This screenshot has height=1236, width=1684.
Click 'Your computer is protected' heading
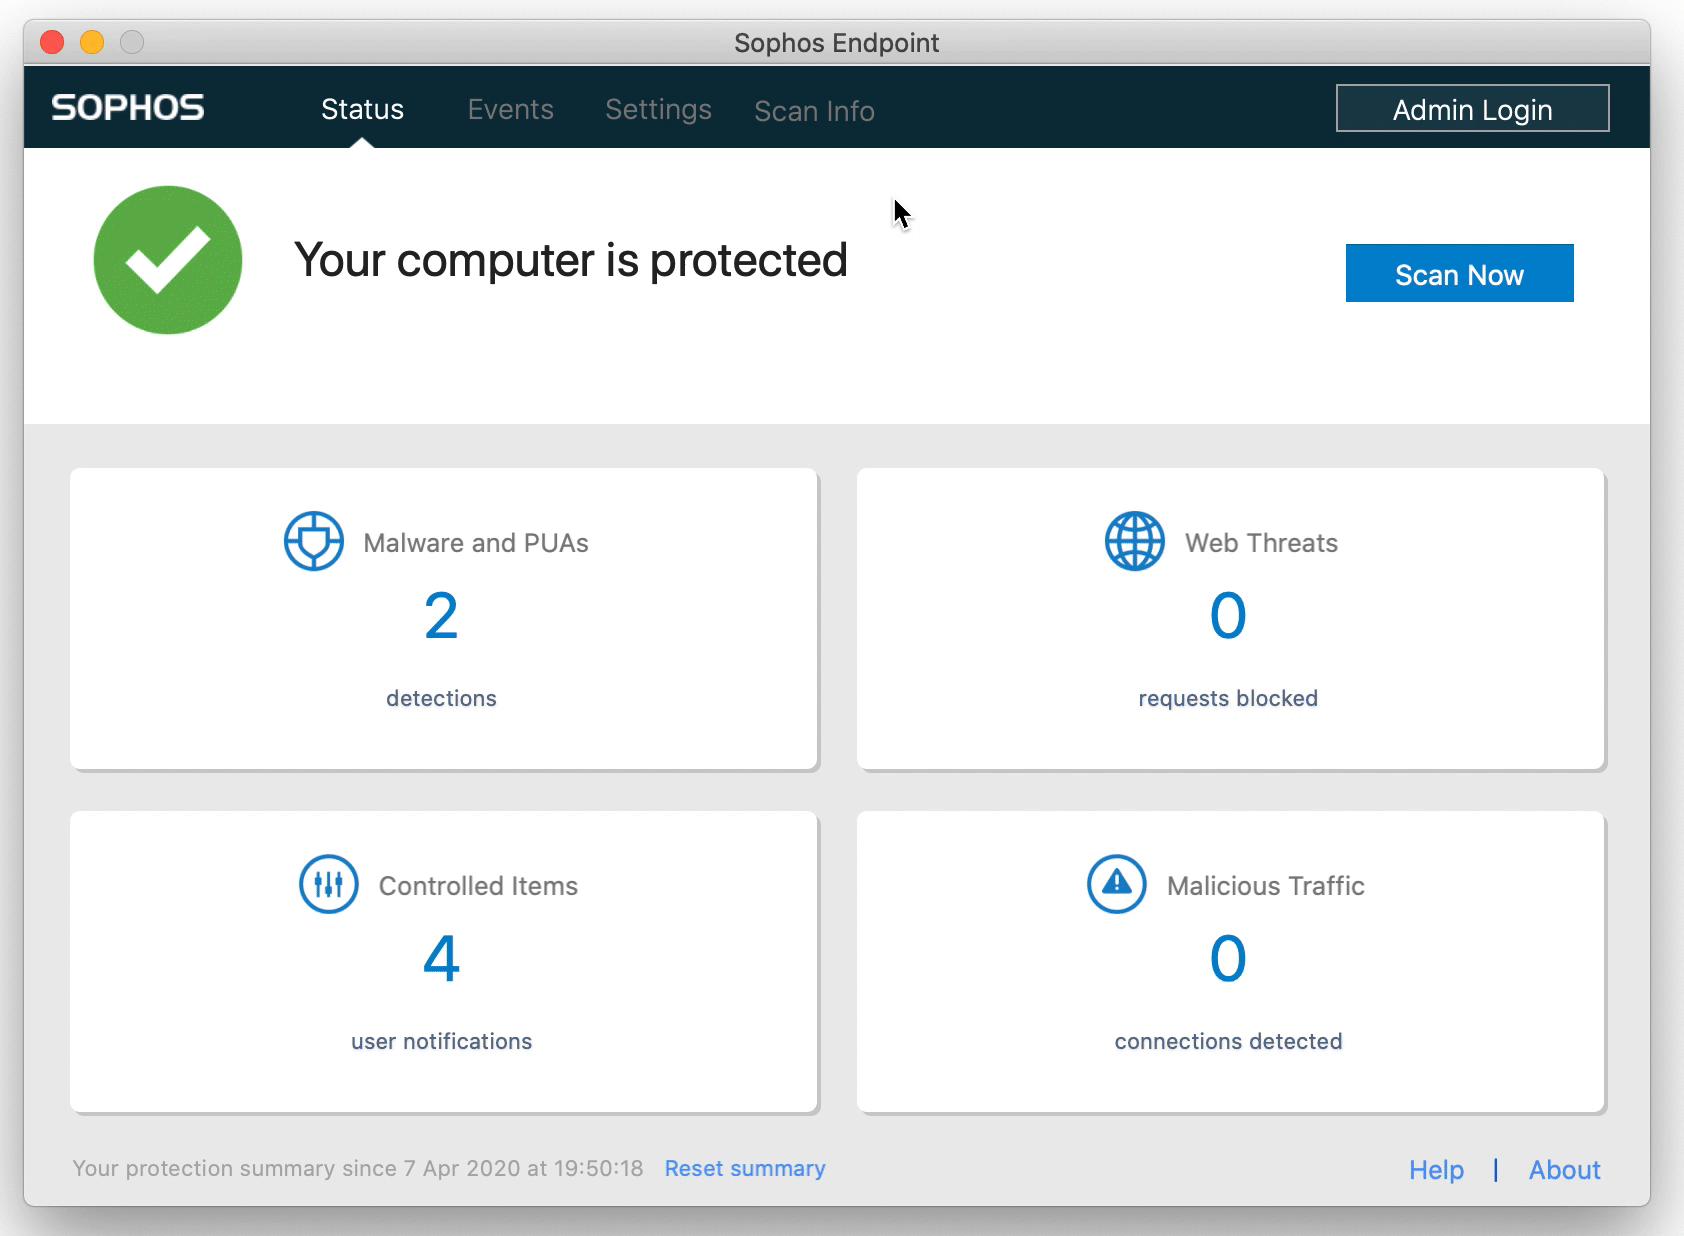coord(571,261)
